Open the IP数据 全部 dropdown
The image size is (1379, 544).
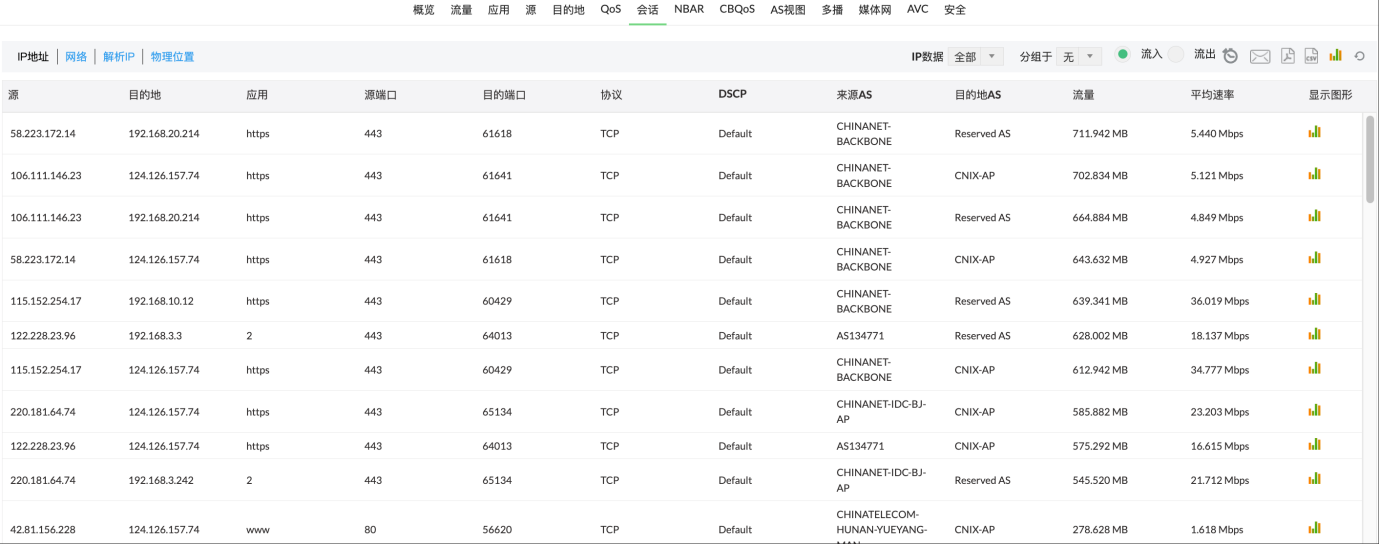pyautogui.click(x=976, y=57)
